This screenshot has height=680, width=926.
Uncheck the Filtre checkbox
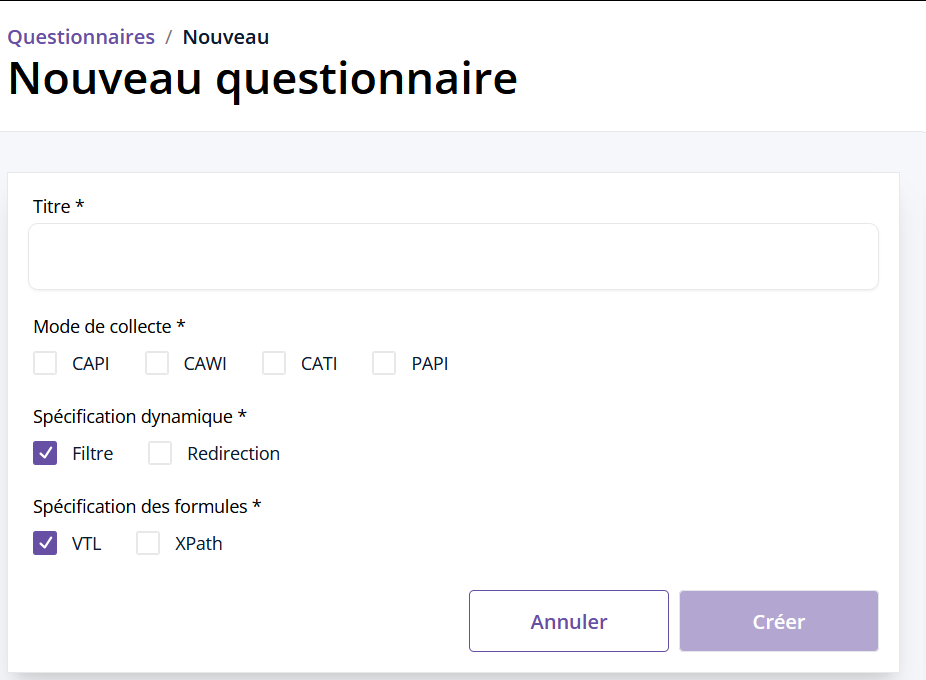coord(45,453)
